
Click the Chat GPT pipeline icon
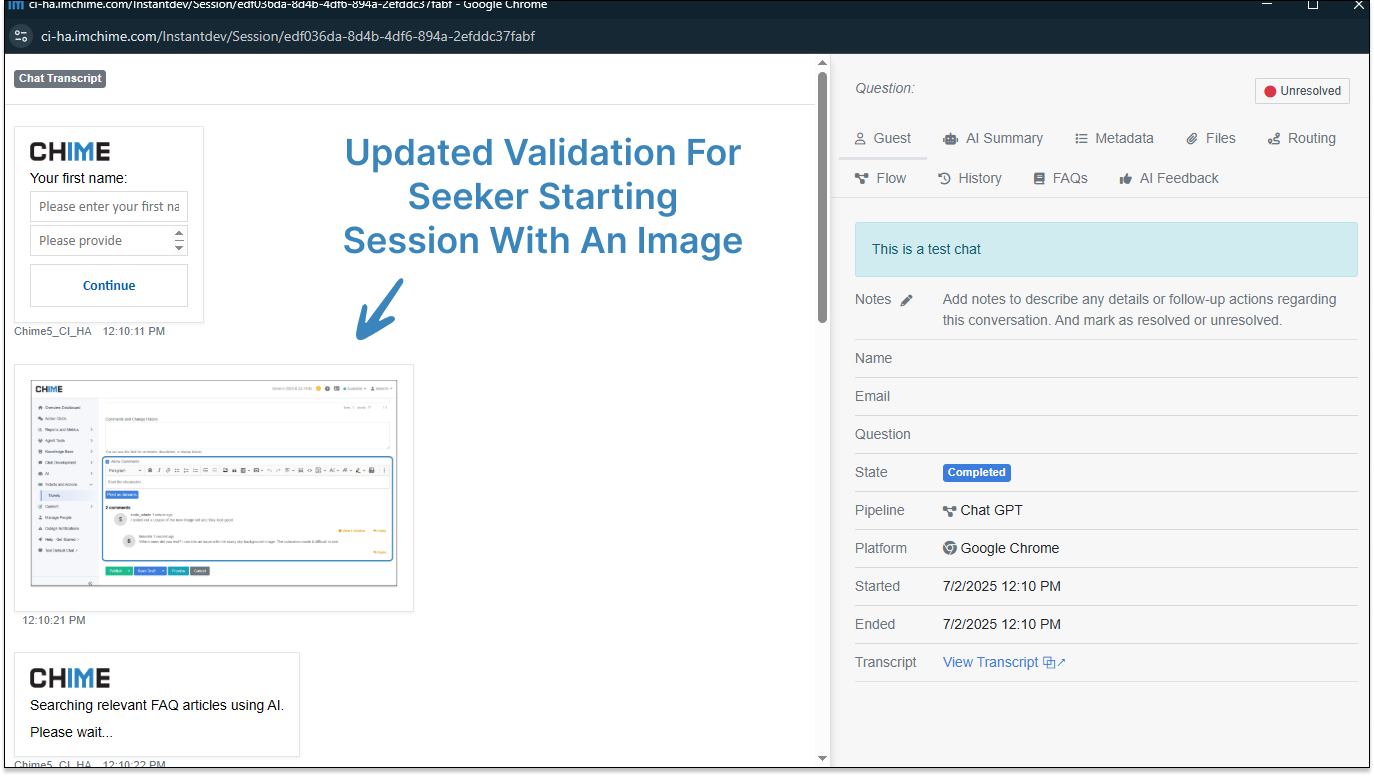coord(949,510)
